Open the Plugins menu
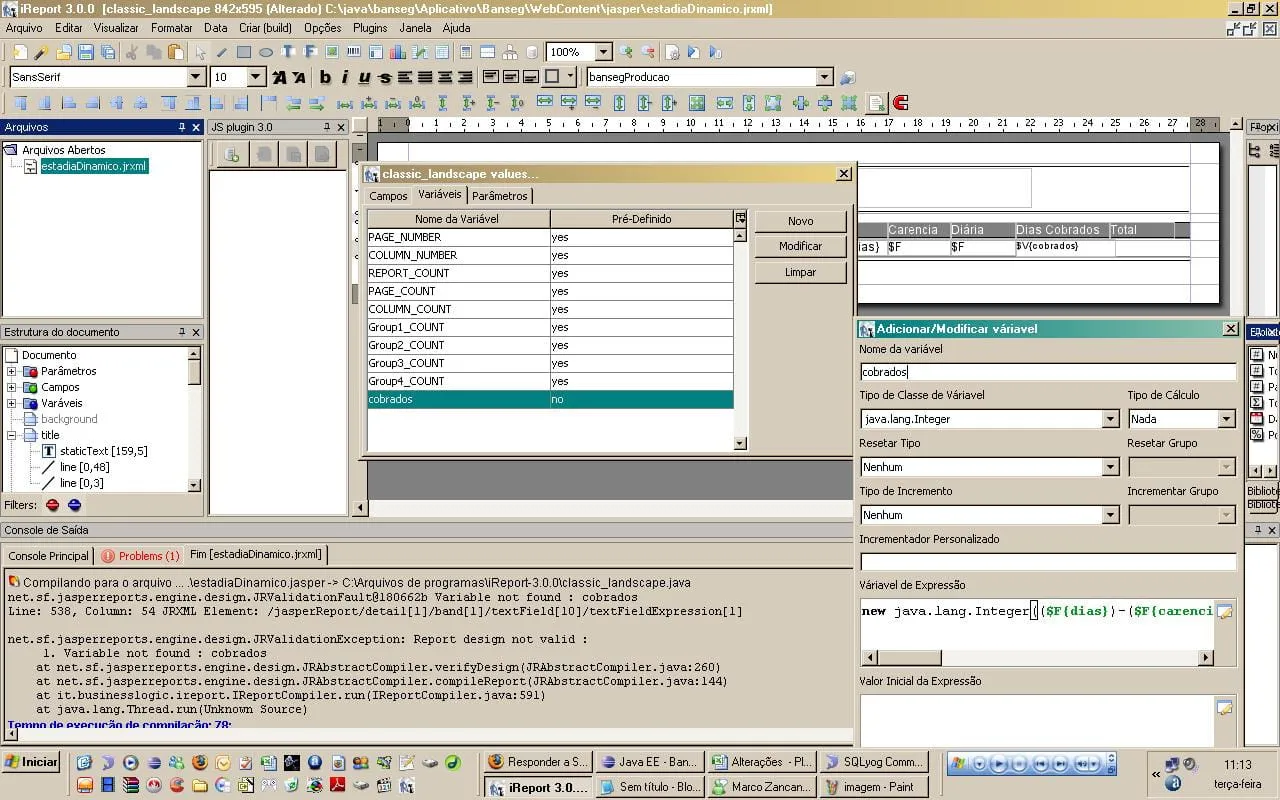Image resolution: width=1280 pixels, height=800 pixels. [x=370, y=28]
